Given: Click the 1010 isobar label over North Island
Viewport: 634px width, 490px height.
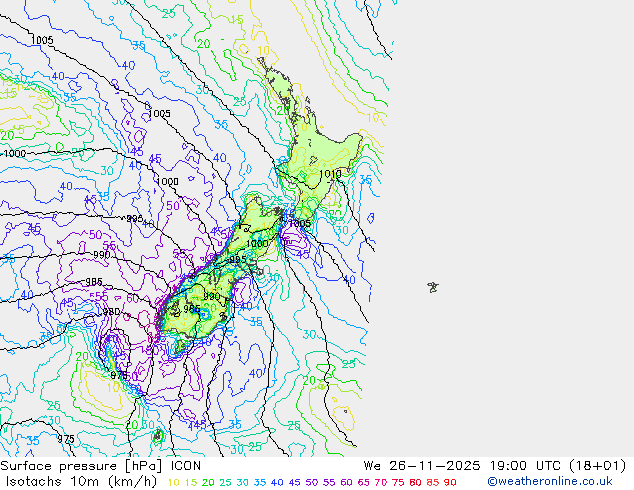Looking at the screenshot, I should [x=330, y=174].
